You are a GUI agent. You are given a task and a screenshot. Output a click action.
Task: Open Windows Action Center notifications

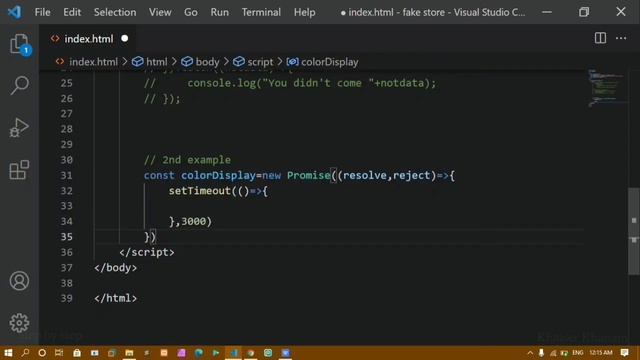point(624,353)
